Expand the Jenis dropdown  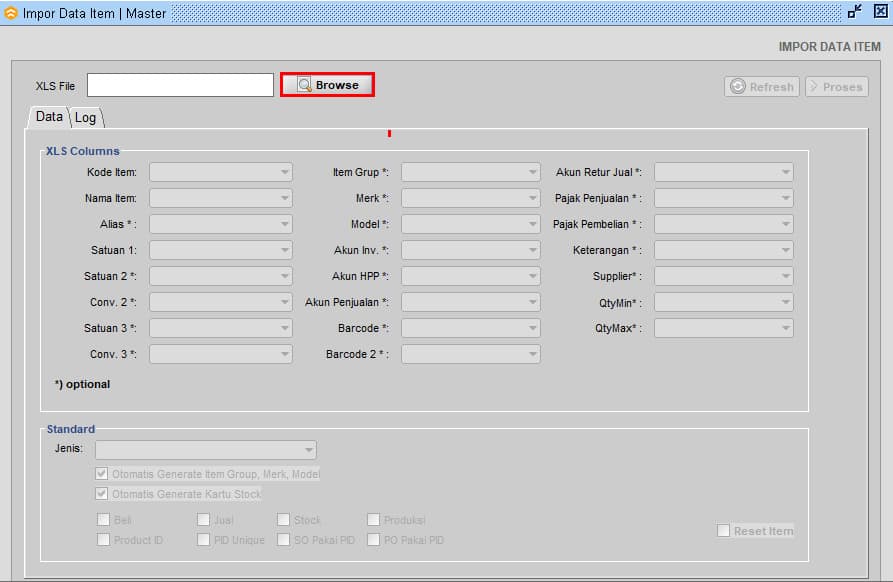(x=308, y=450)
